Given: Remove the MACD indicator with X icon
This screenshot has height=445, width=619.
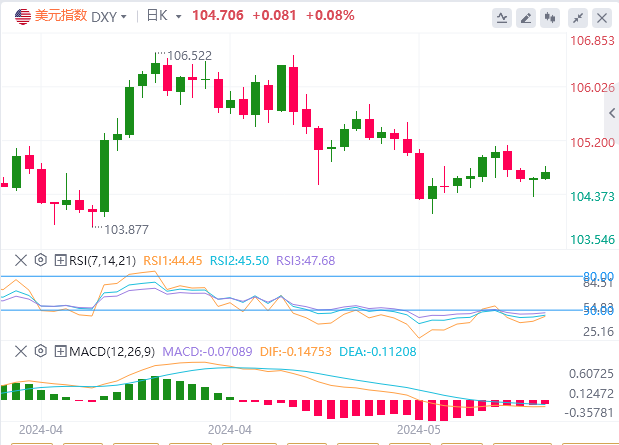Looking at the screenshot, I should coord(21,351).
